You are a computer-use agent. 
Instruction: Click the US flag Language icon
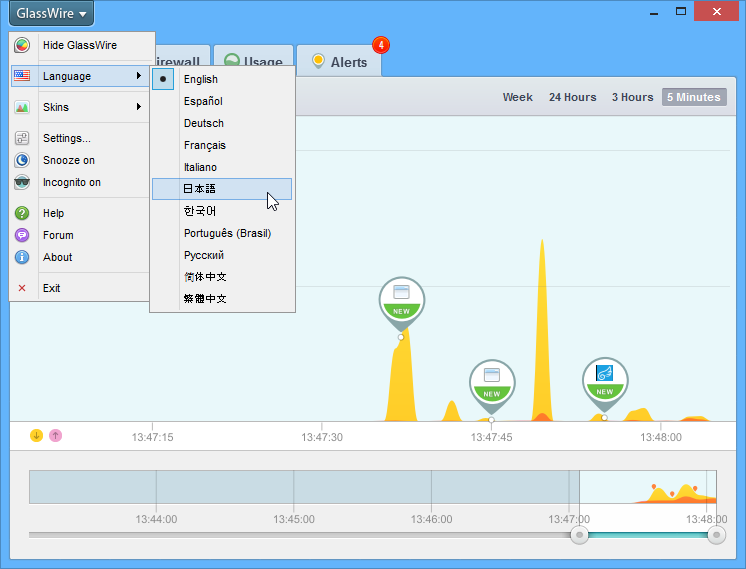coord(22,76)
